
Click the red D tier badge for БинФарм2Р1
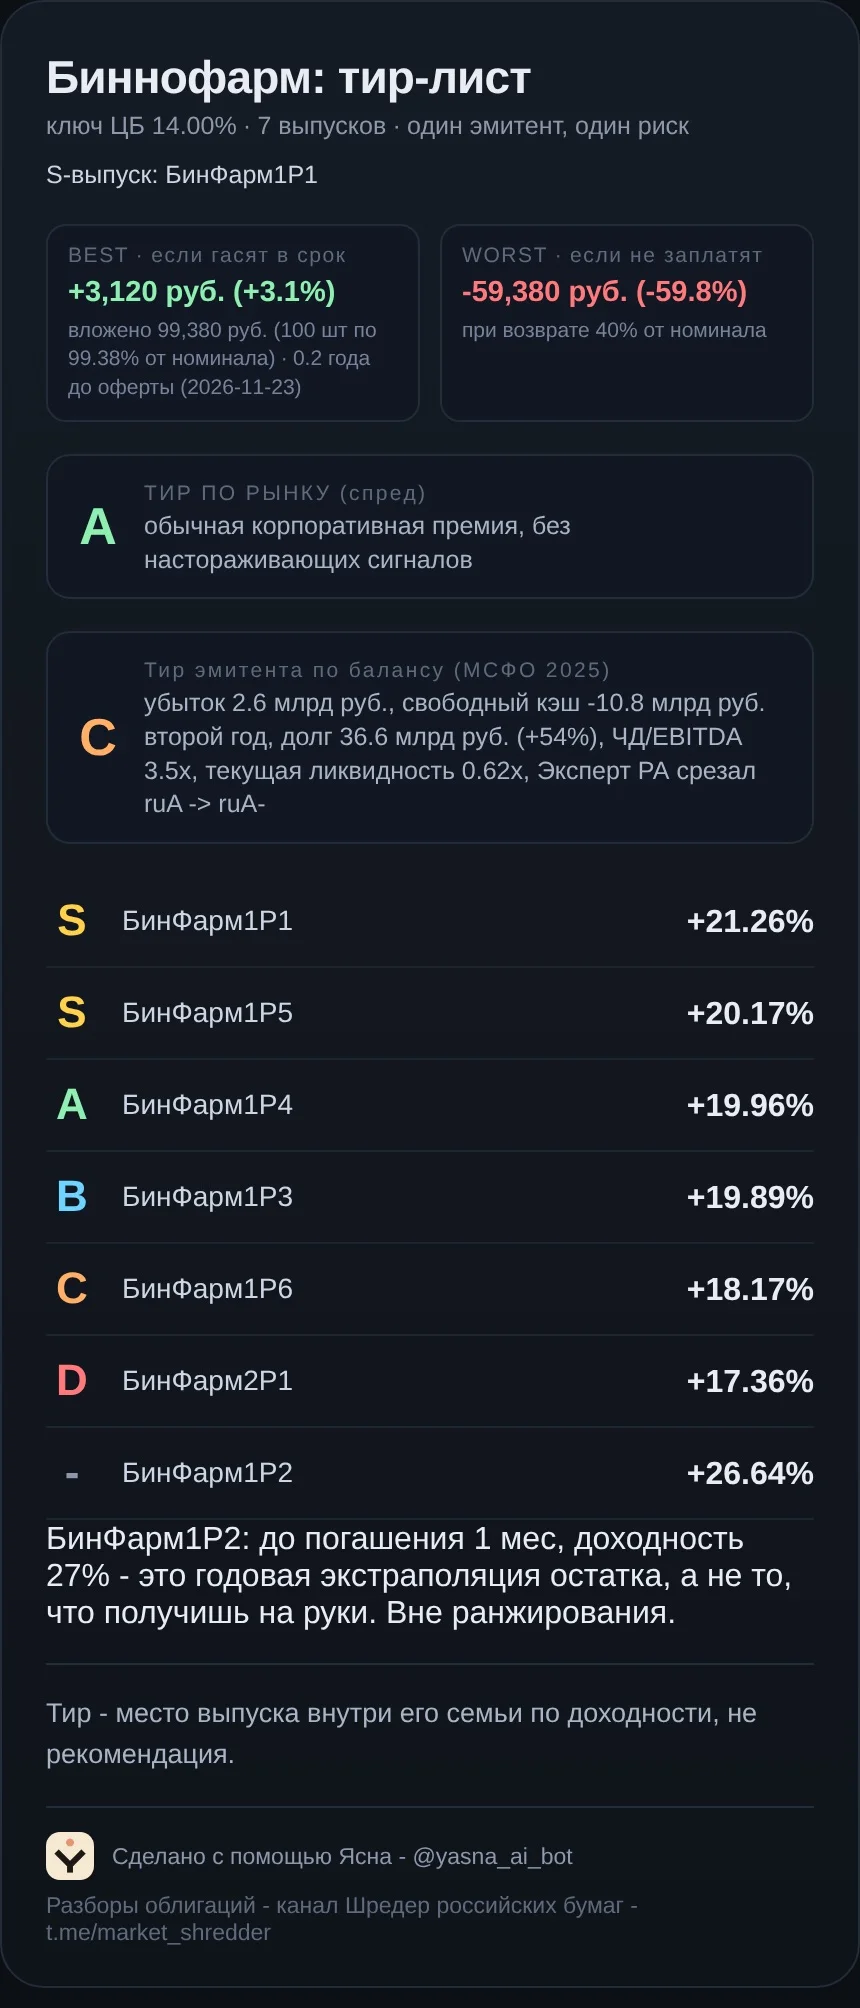[72, 1380]
